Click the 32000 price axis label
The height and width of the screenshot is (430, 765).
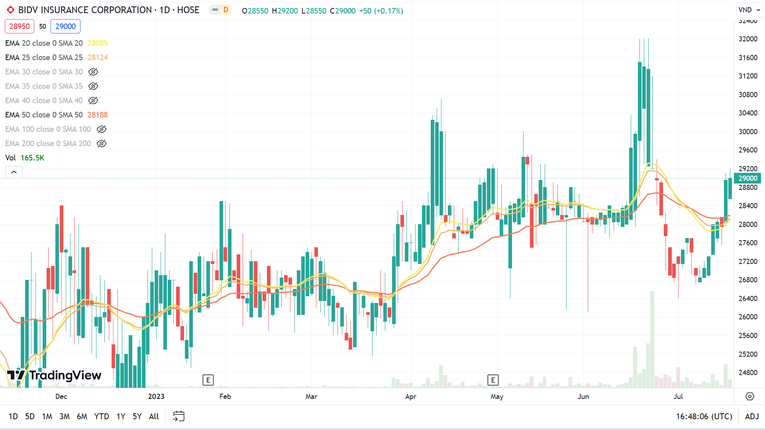click(747, 39)
